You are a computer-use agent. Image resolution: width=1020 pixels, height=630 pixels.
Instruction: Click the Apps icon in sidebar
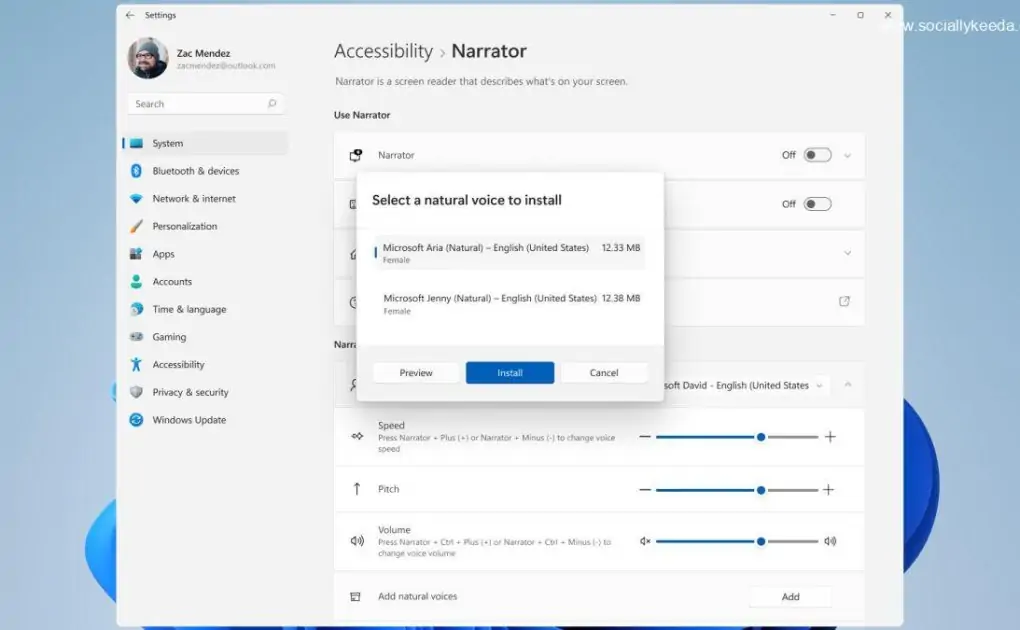136,254
